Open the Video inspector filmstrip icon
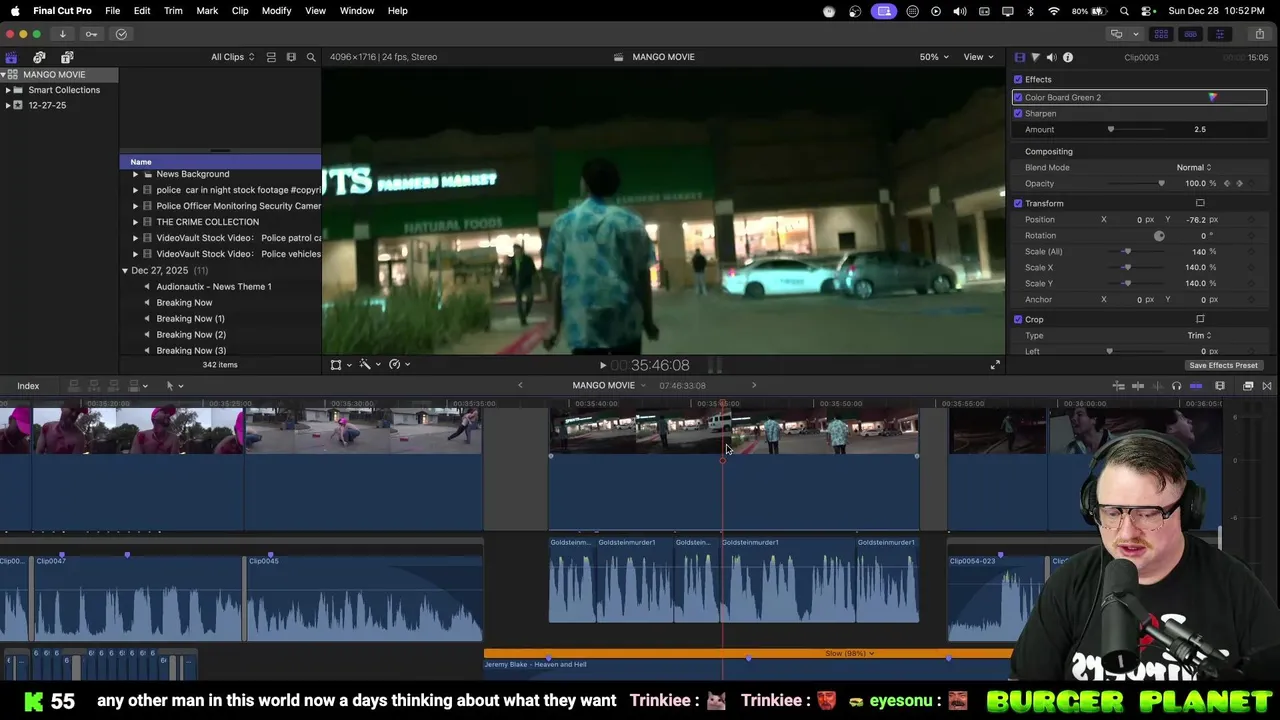 click(1019, 57)
